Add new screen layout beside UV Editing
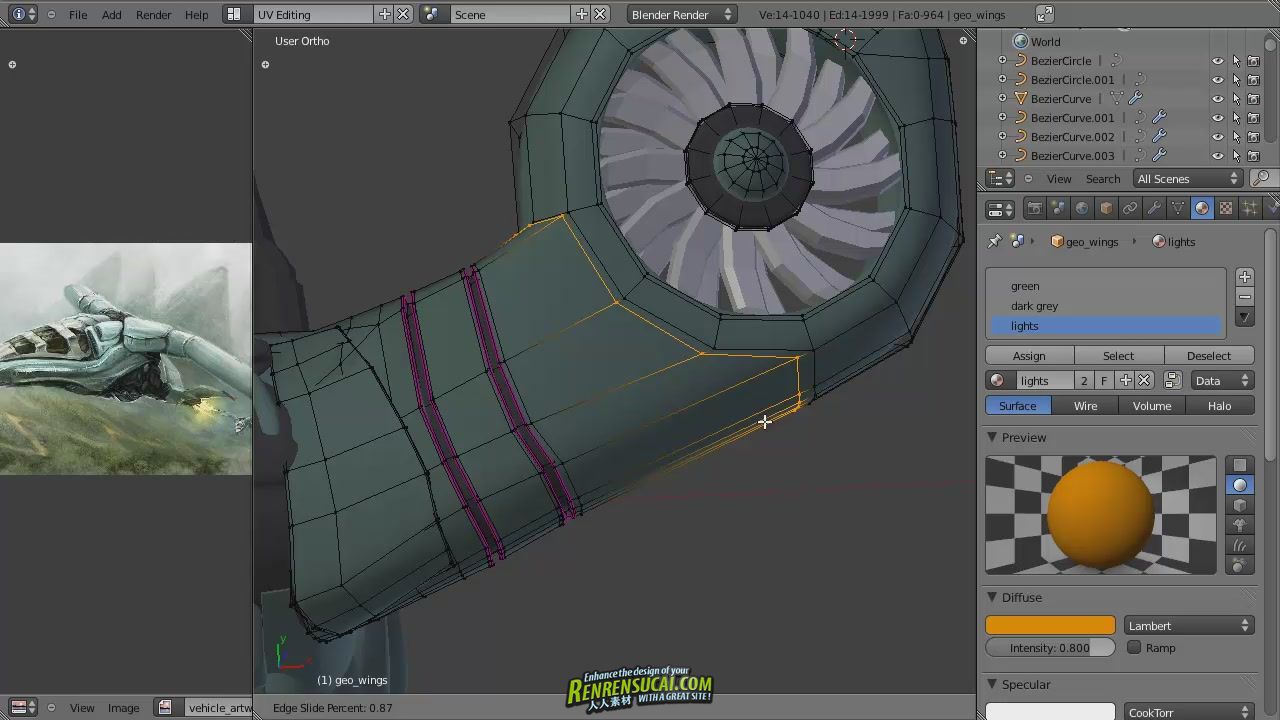This screenshot has width=1280, height=720. coord(385,14)
